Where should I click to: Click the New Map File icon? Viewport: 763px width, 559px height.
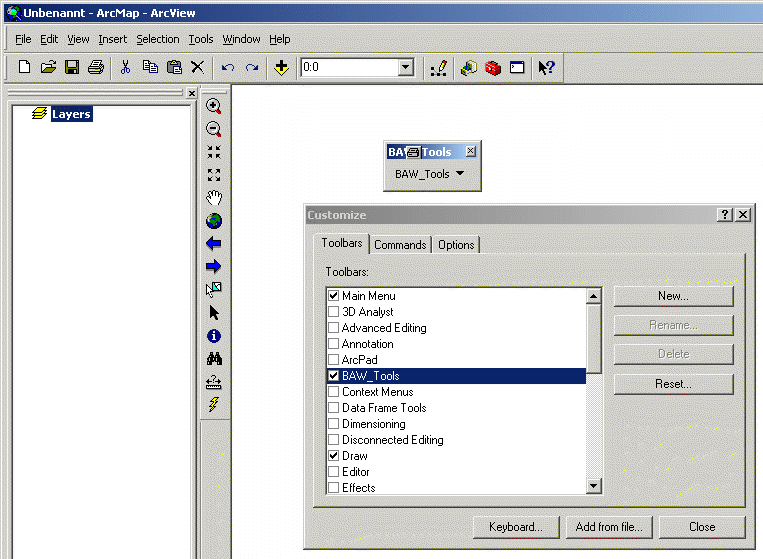pos(24,67)
